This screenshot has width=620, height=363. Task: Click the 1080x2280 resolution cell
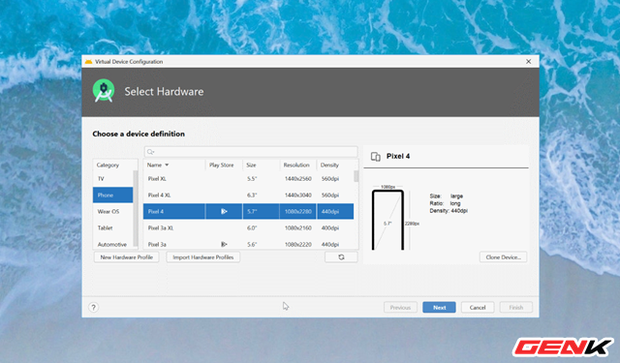(298, 212)
